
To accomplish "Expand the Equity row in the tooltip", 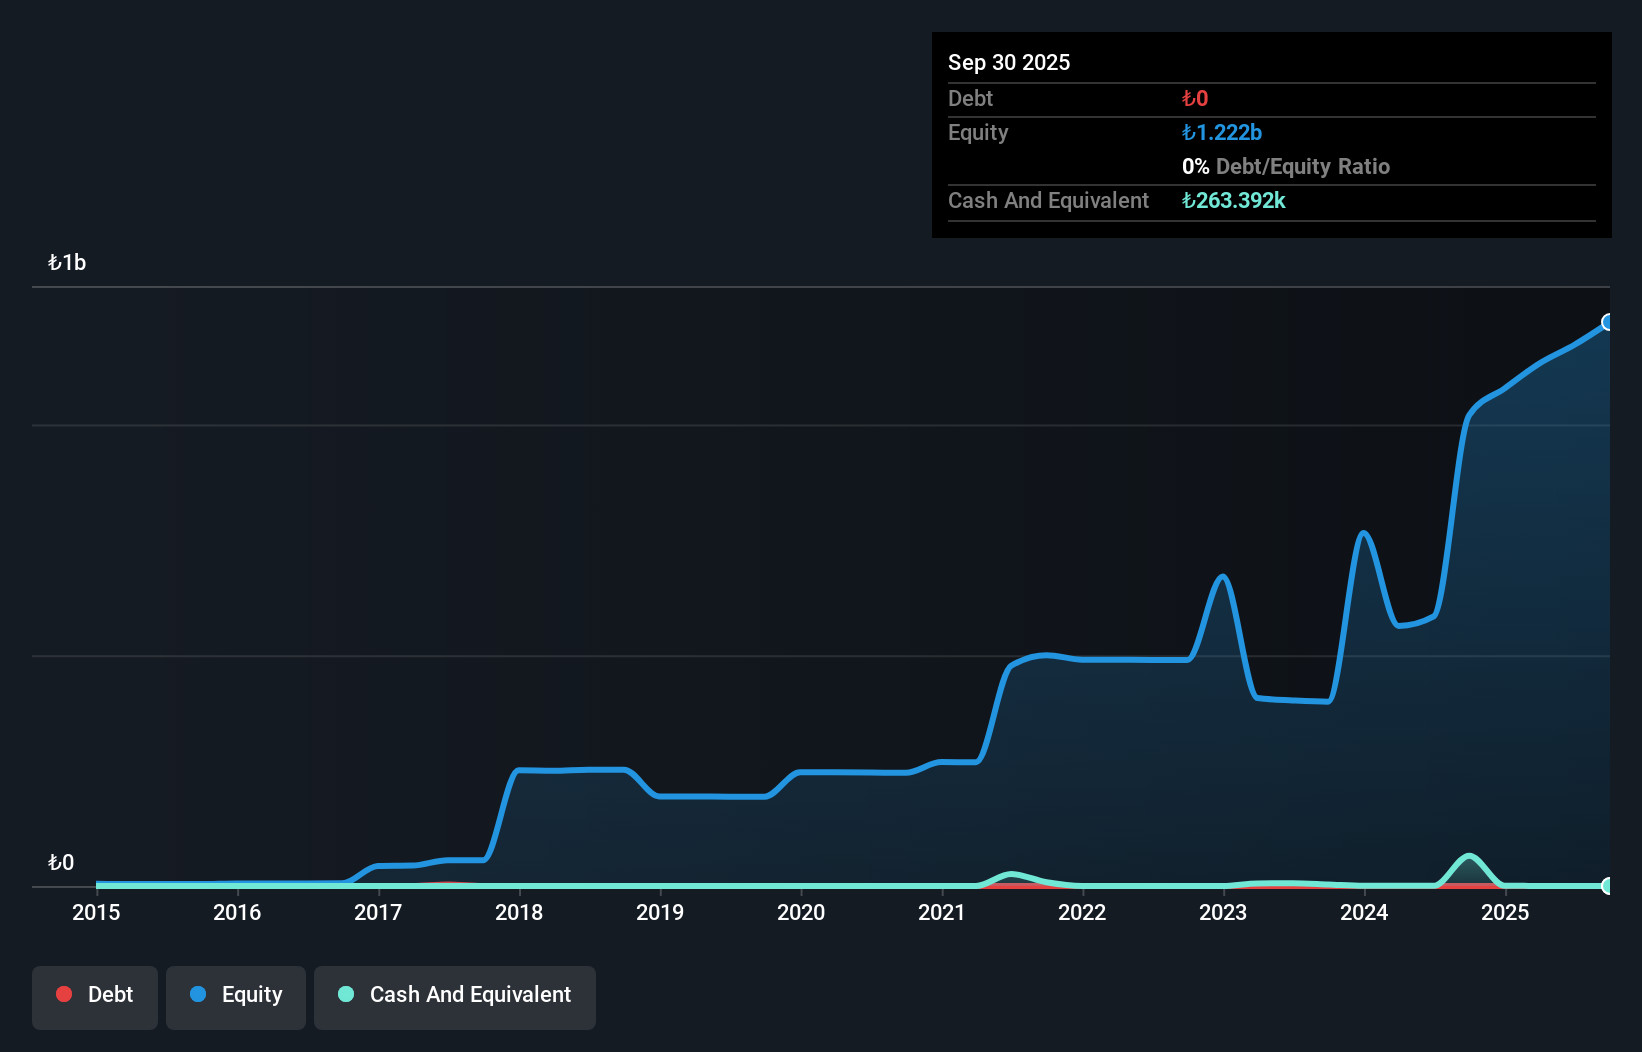I will (x=978, y=132).
